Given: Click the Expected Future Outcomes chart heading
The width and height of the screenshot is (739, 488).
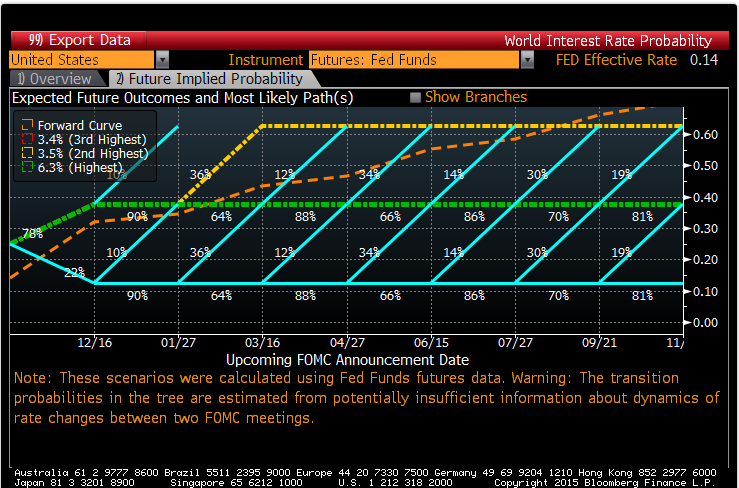Looking at the screenshot, I should [x=182, y=98].
